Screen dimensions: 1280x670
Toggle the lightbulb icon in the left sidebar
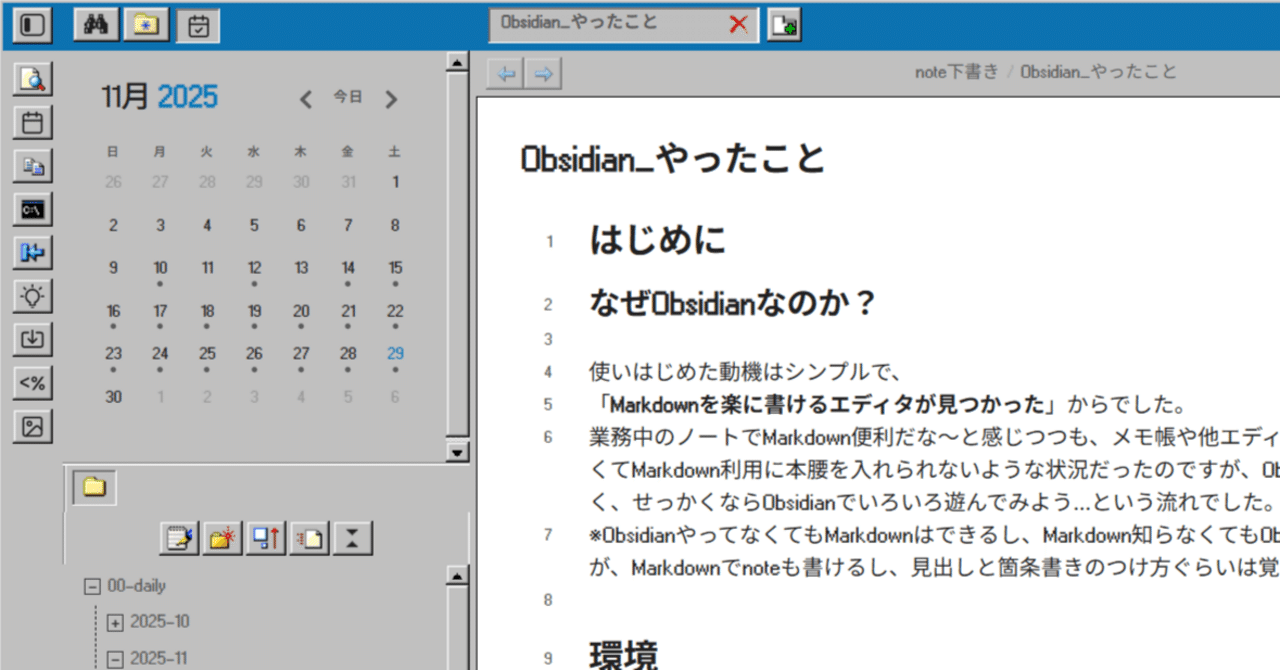pos(33,297)
